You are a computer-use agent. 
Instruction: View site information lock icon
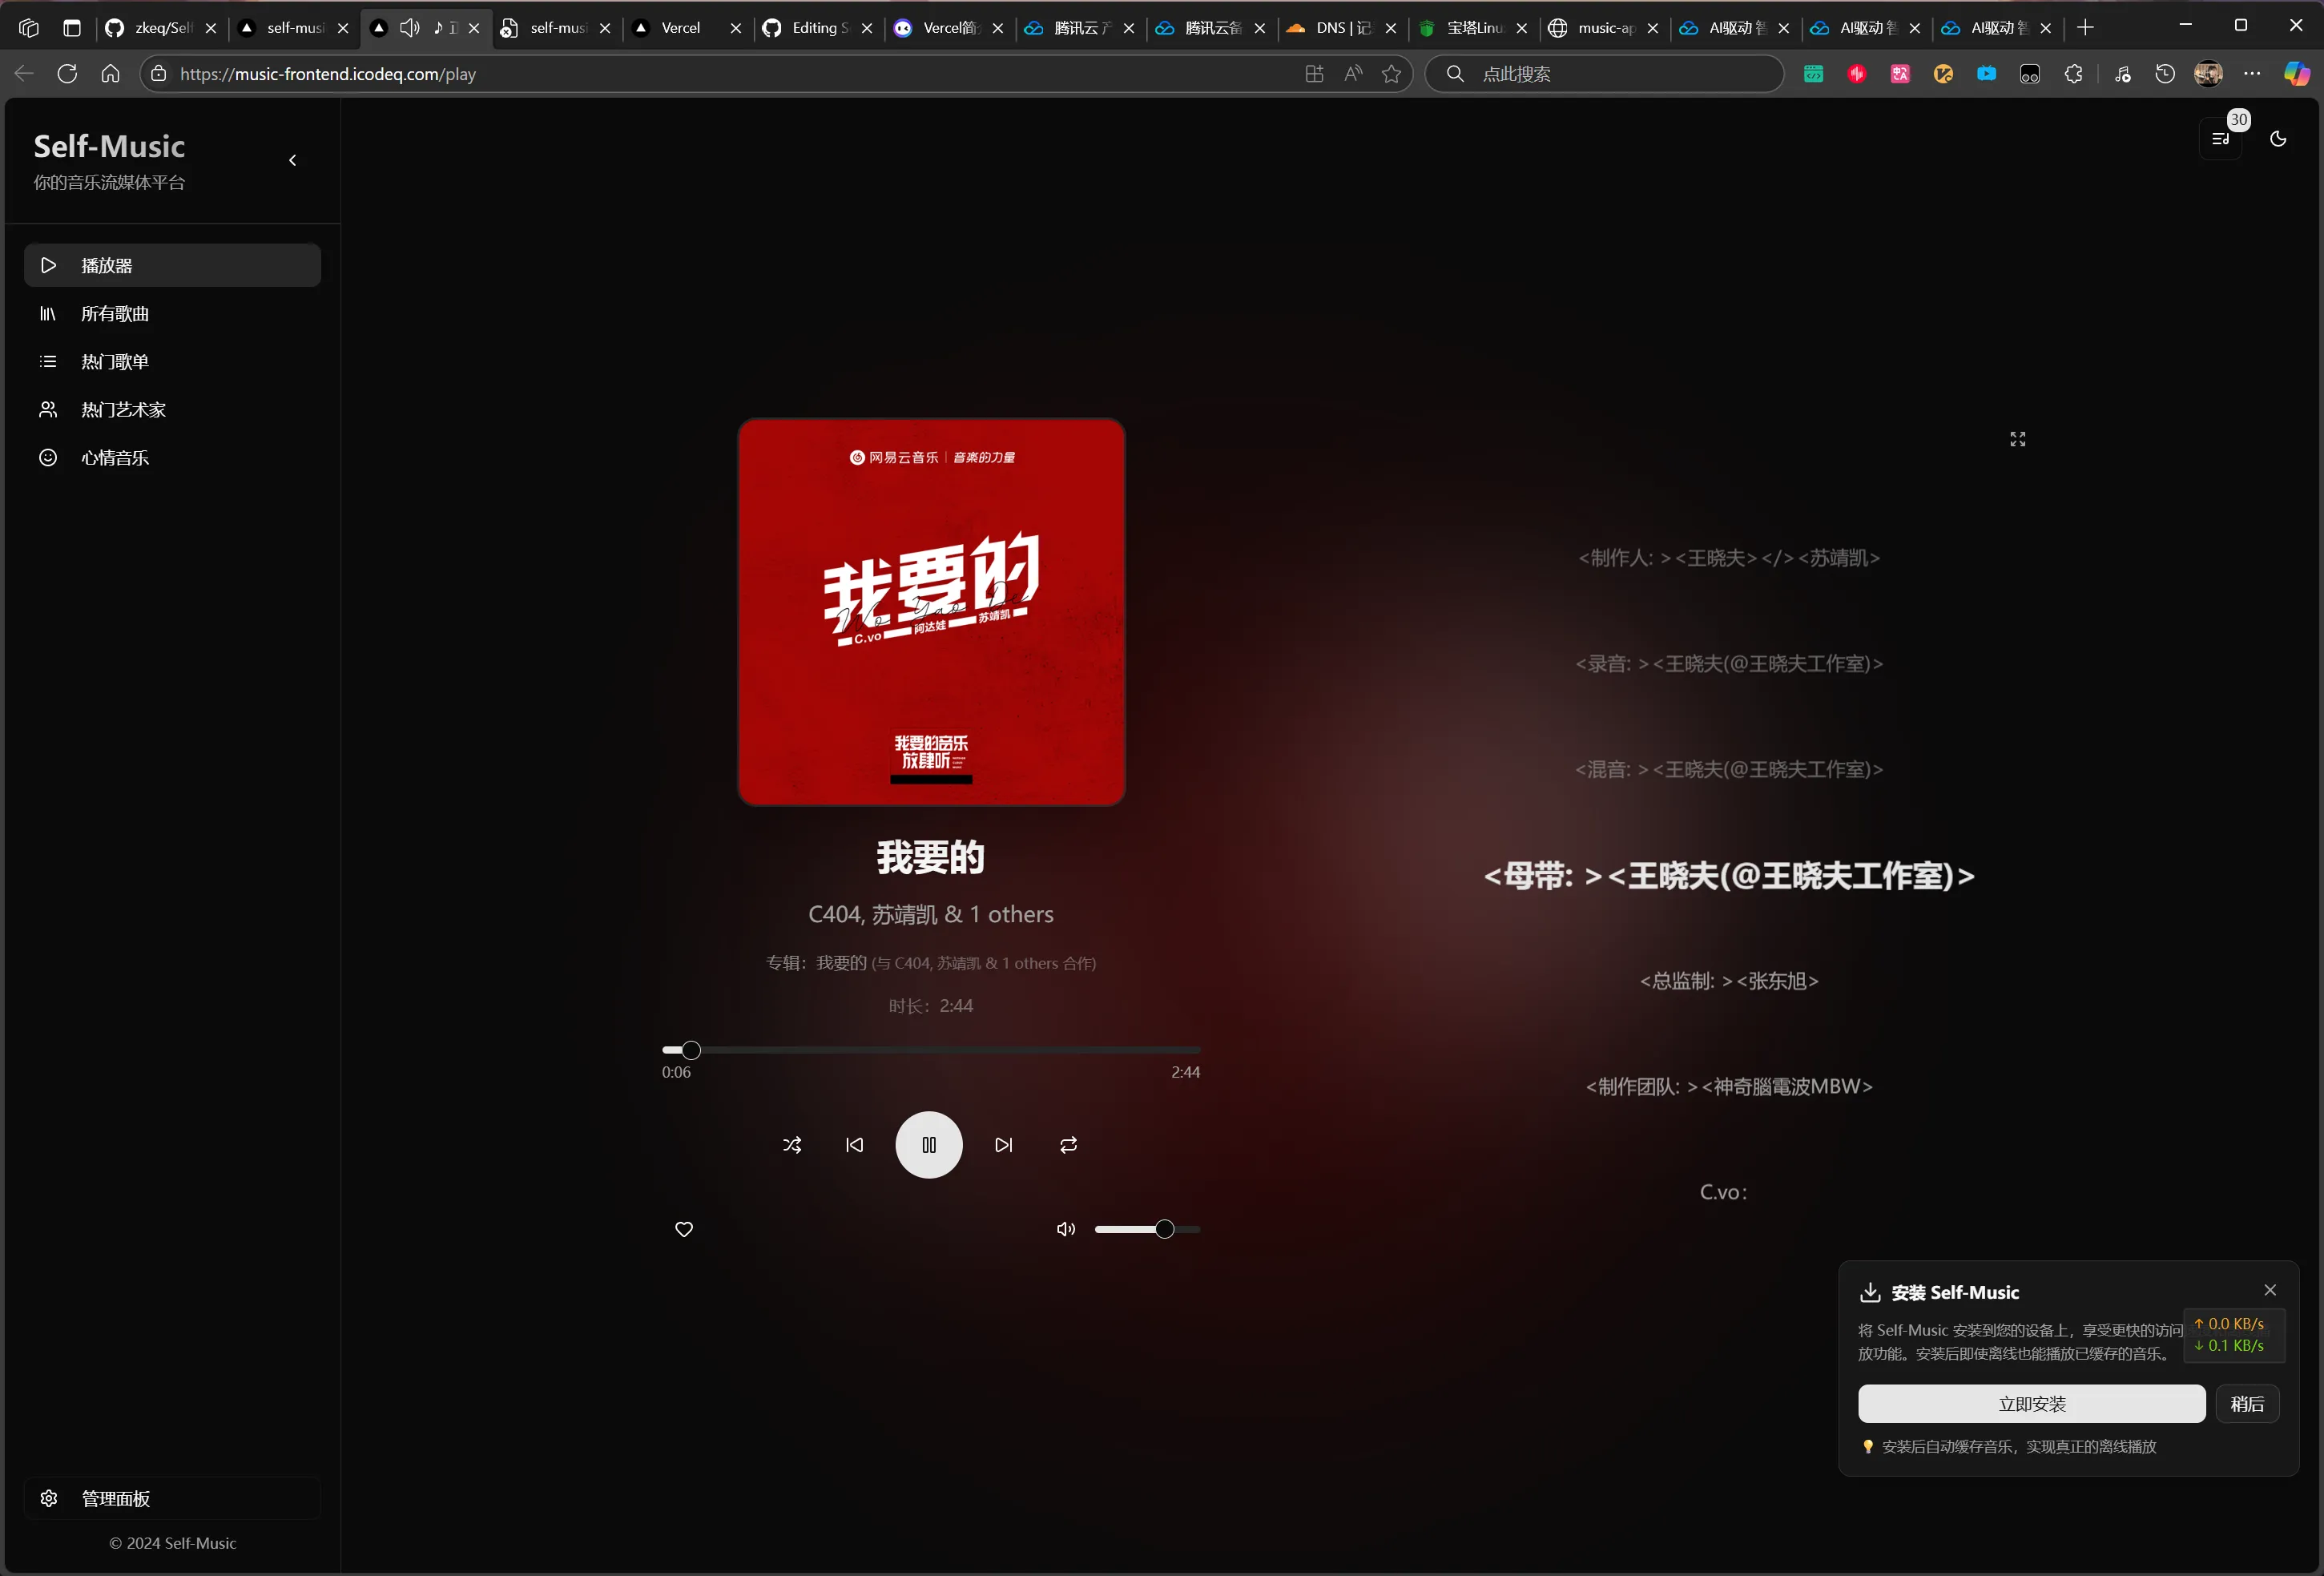pyautogui.click(x=158, y=74)
